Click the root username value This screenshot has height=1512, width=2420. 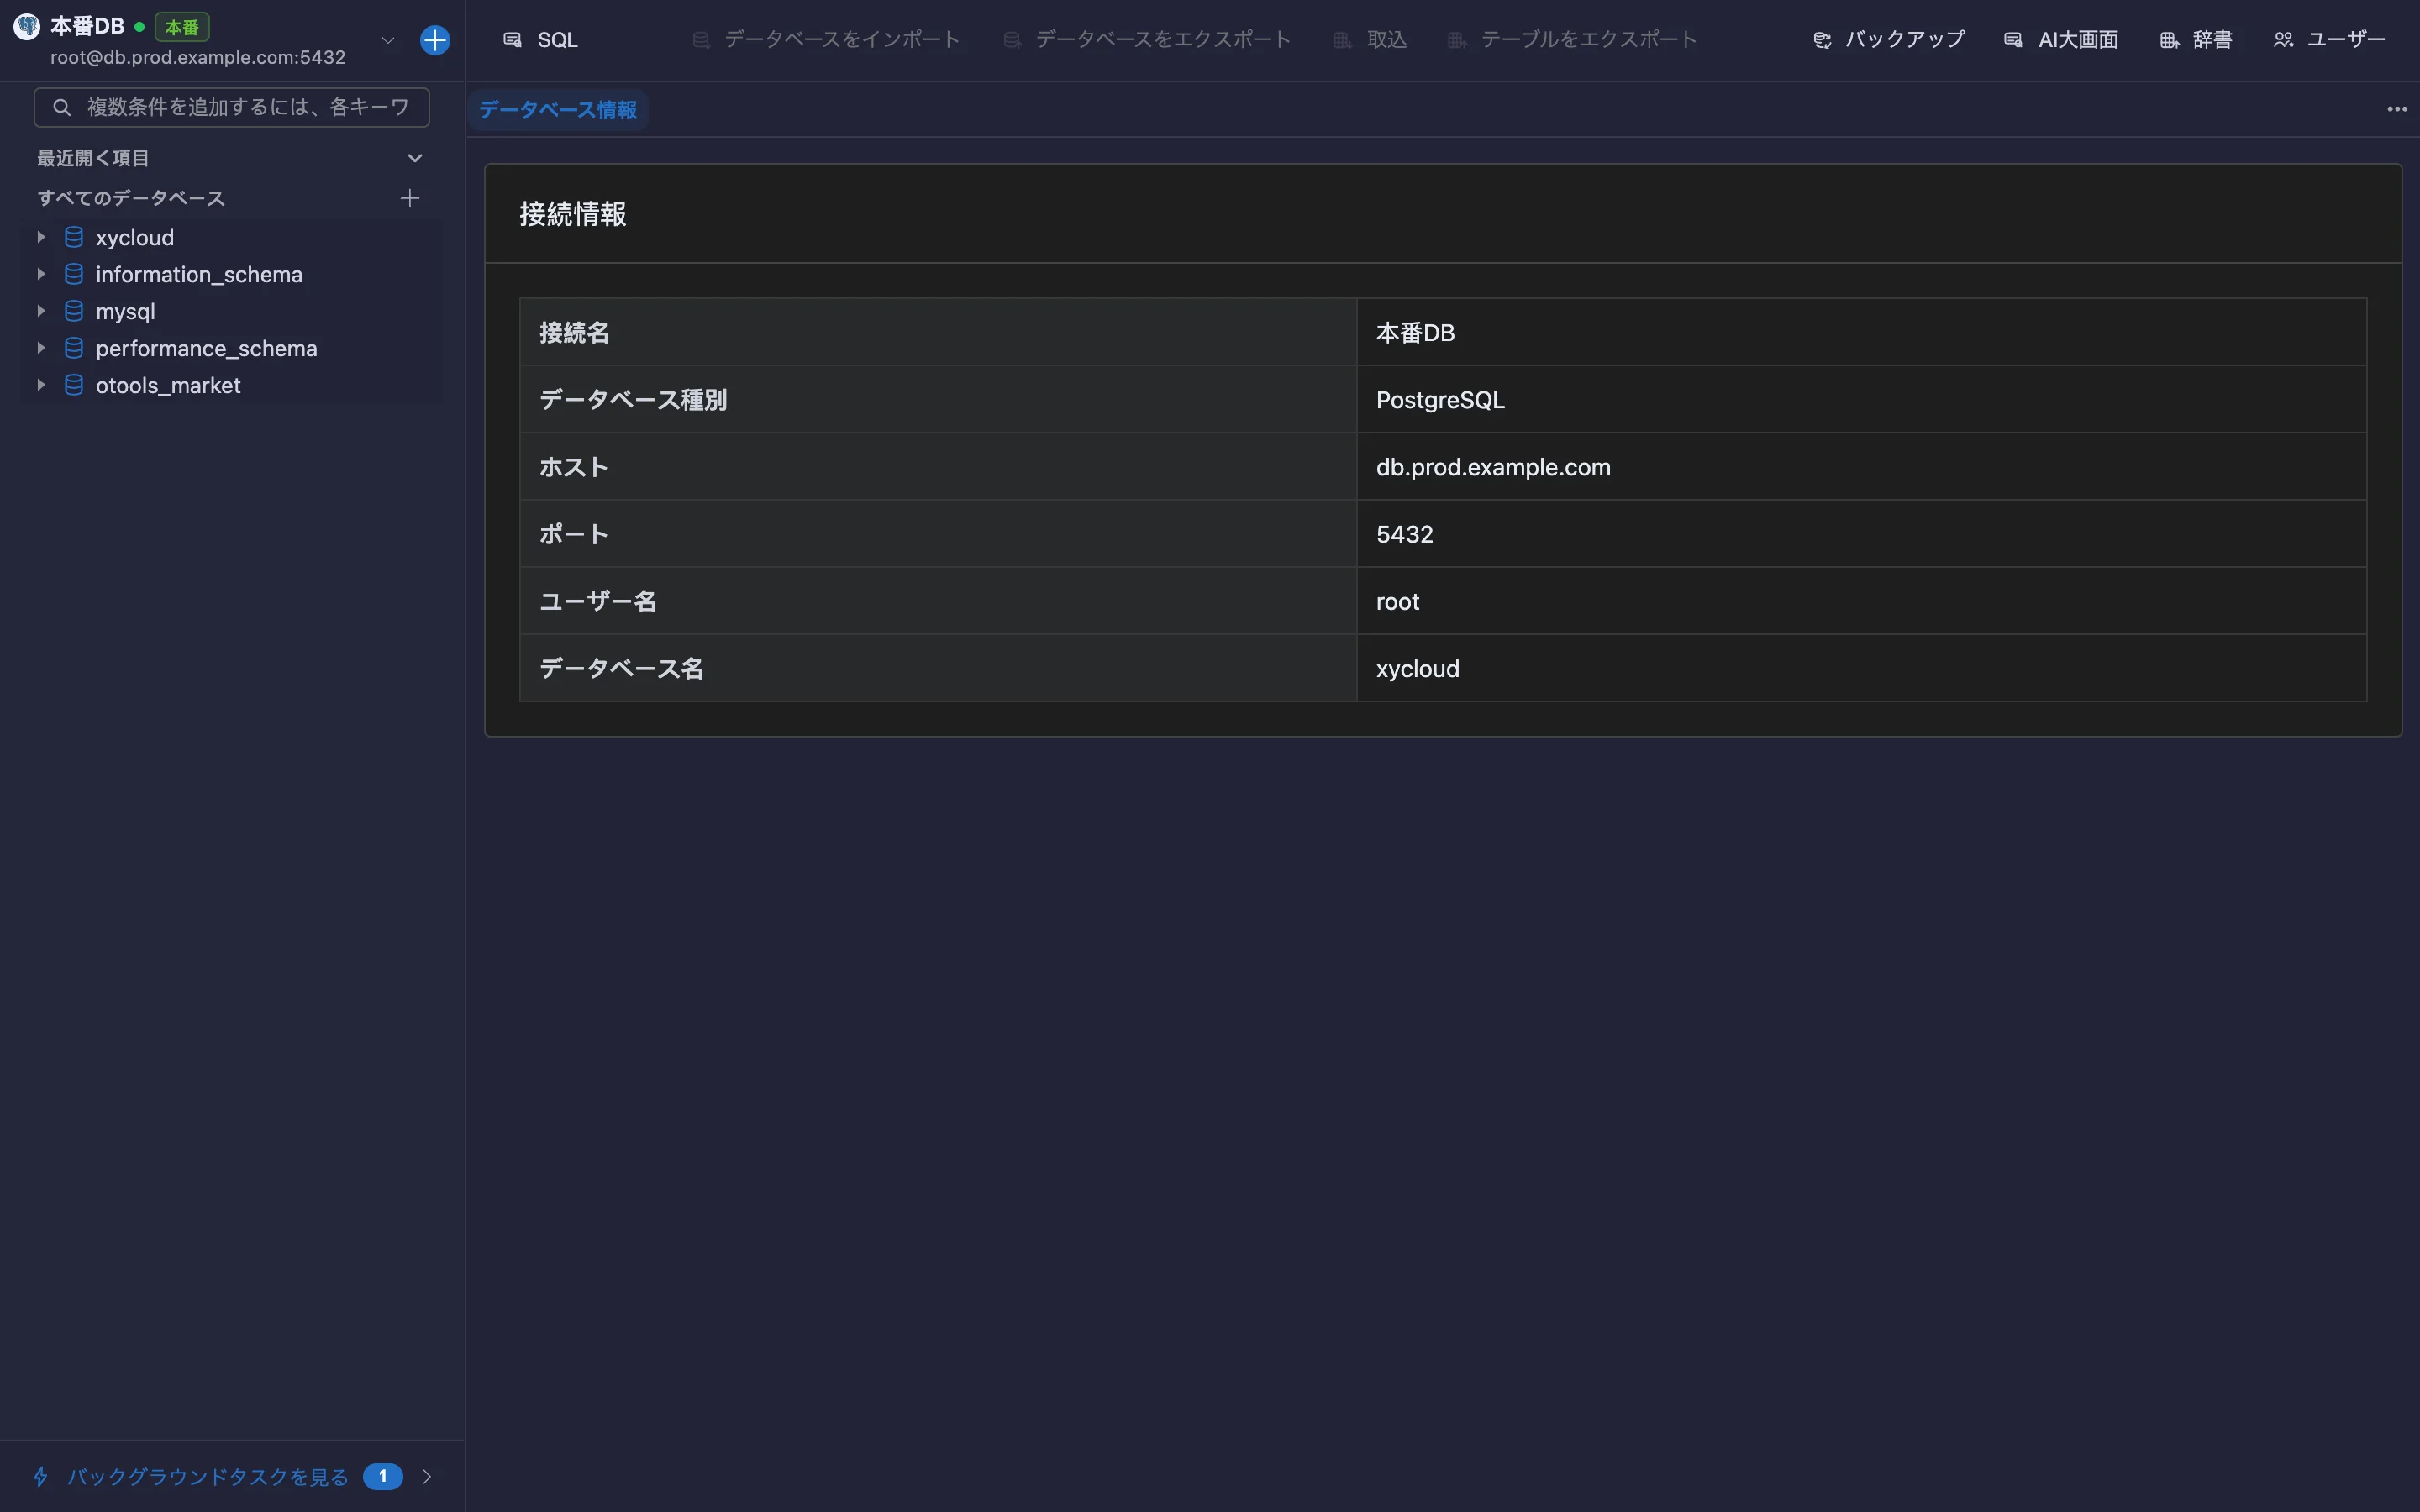click(x=1397, y=602)
